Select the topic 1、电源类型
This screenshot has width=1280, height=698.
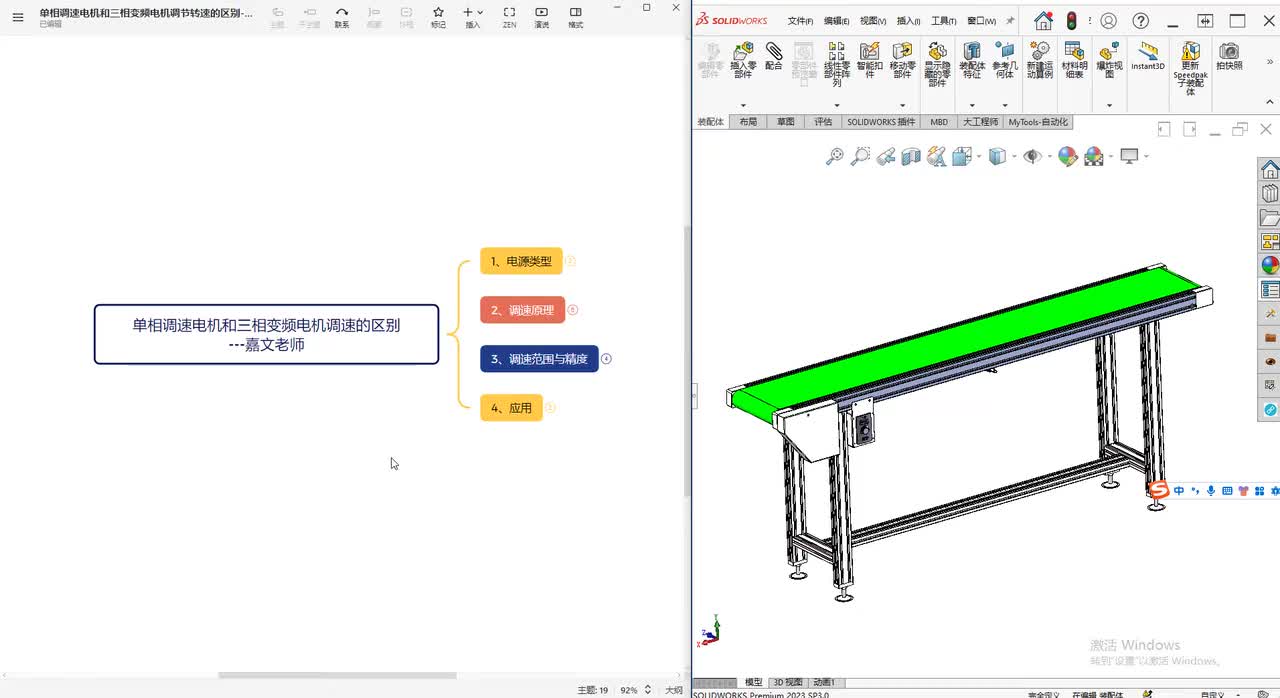point(521,261)
